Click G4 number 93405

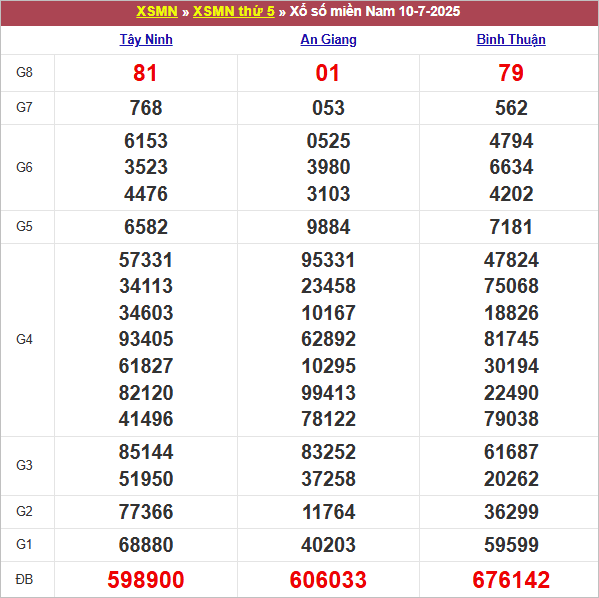[146, 339]
